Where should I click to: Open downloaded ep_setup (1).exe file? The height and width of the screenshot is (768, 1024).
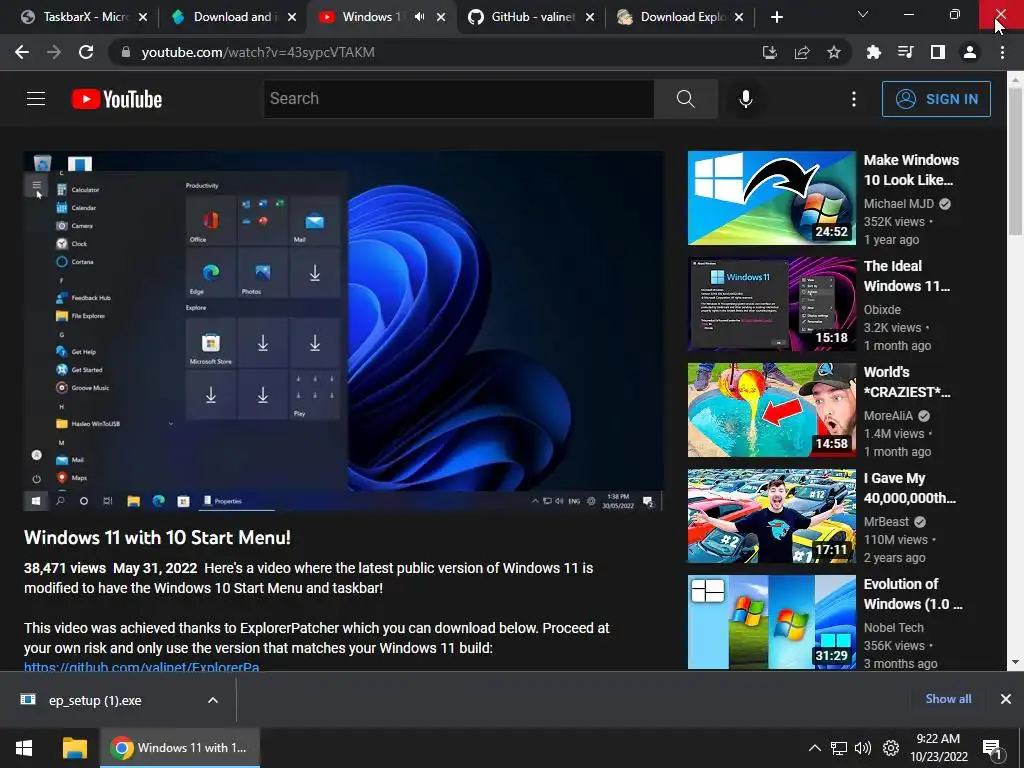95,700
